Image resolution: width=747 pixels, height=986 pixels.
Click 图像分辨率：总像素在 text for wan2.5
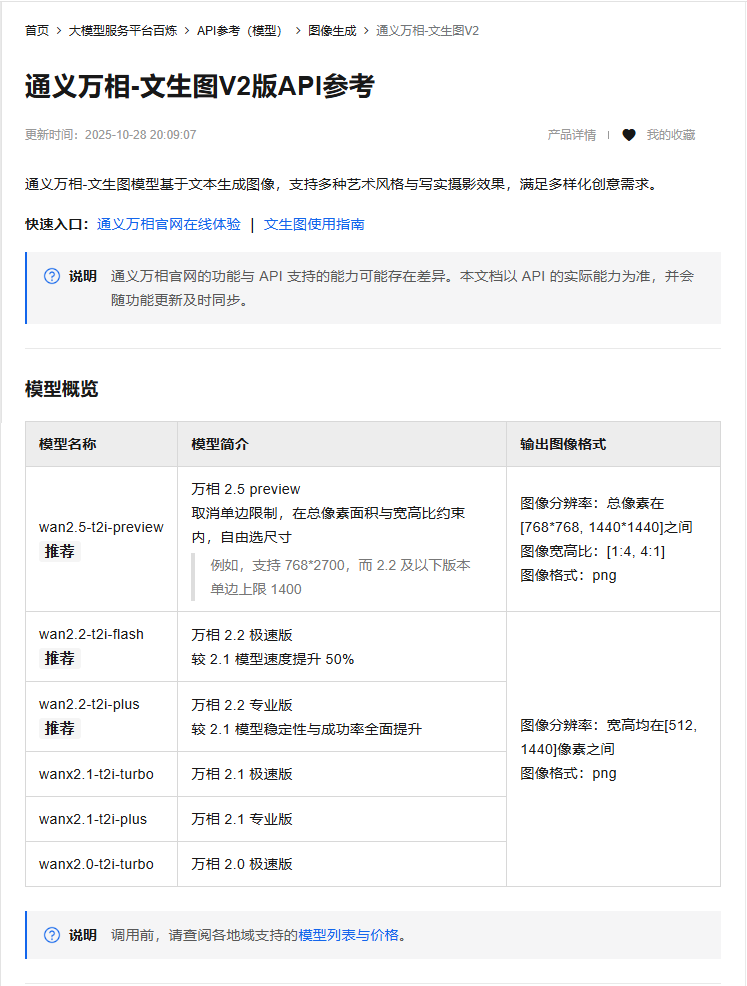(592, 503)
